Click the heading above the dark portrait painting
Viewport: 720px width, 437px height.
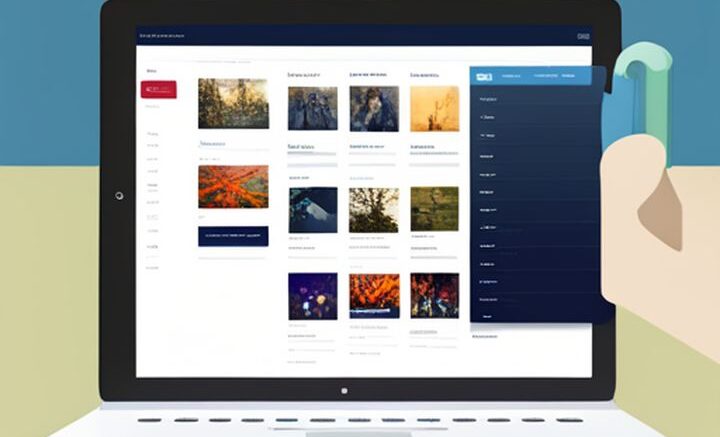(x=368, y=74)
